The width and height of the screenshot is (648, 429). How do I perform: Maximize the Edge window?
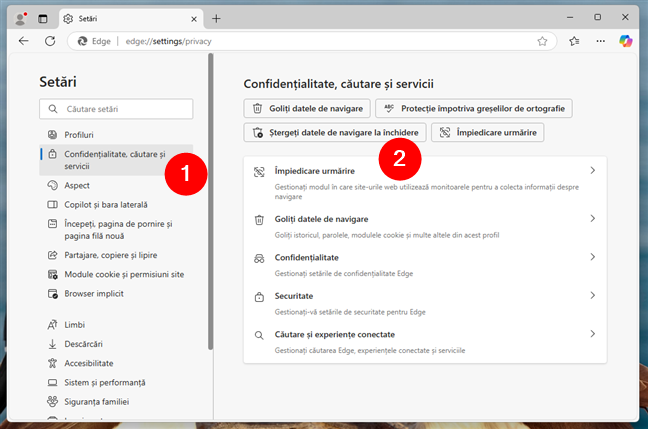tap(598, 17)
